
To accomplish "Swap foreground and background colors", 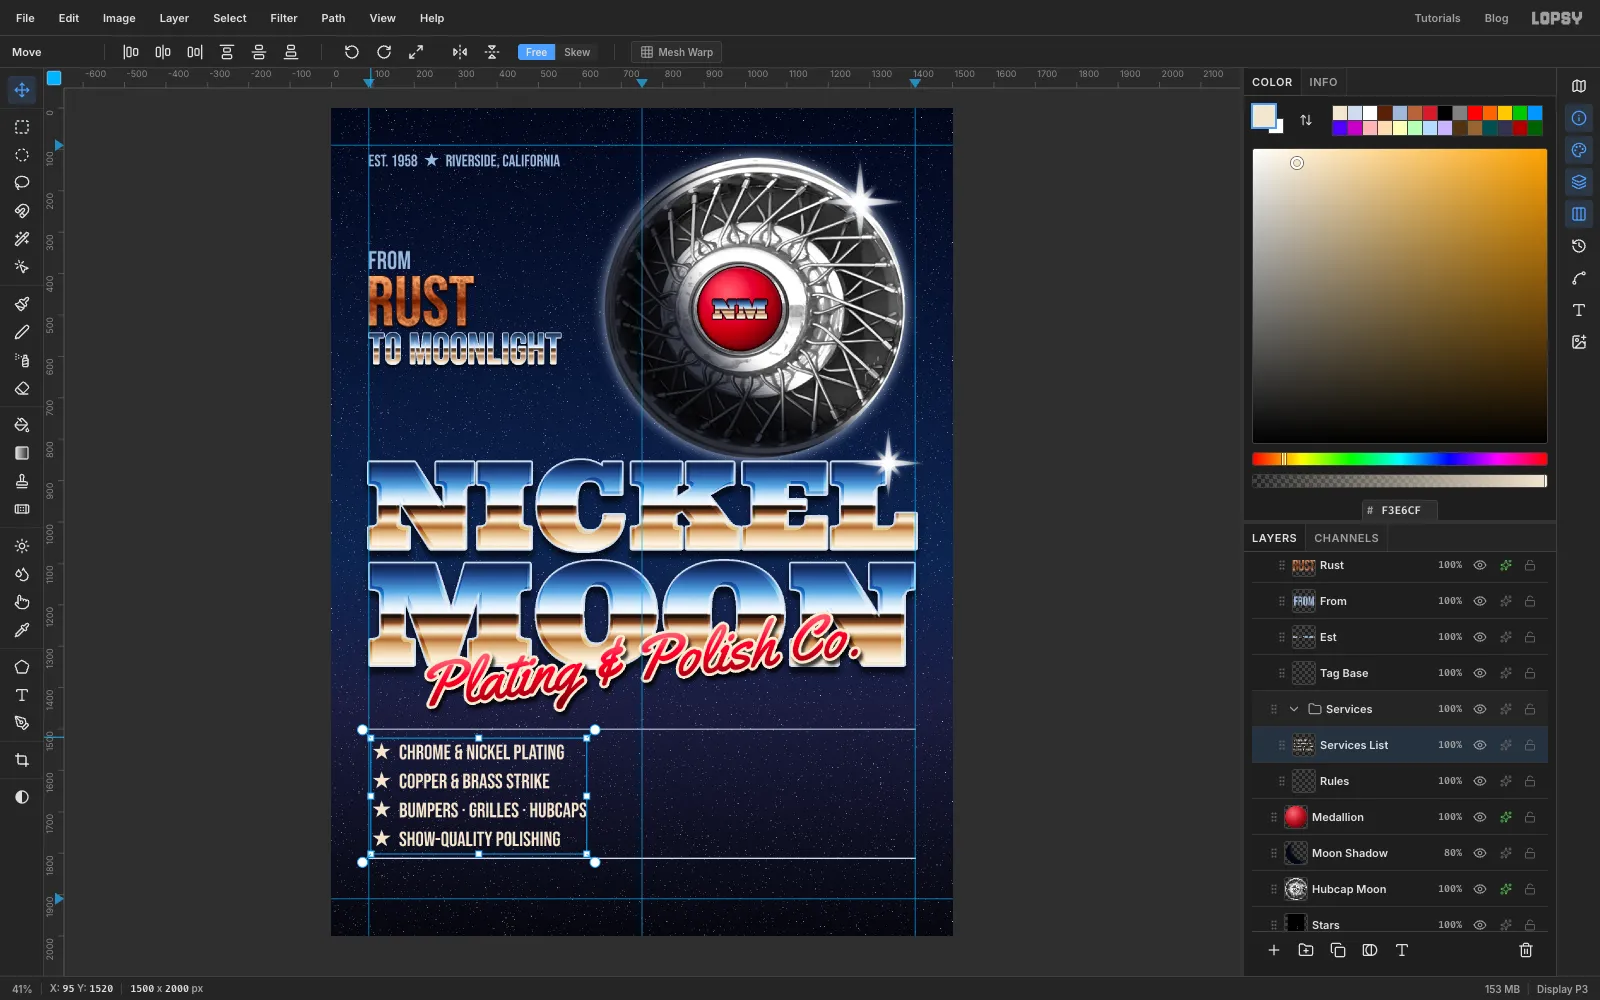I will (x=1306, y=120).
